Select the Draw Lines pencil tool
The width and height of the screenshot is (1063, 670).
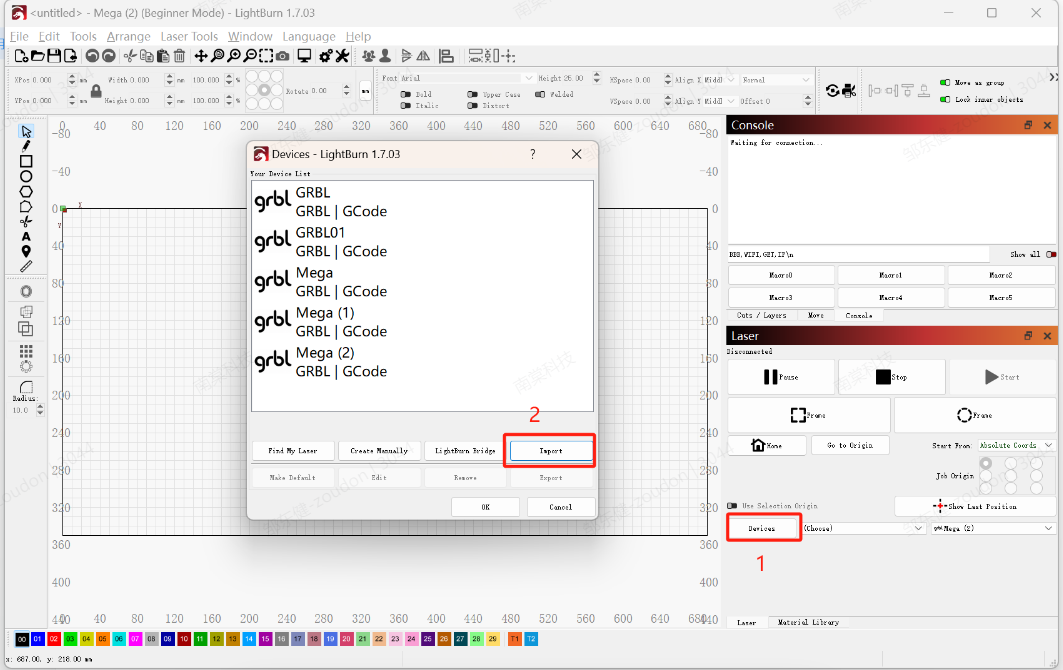[26, 146]
